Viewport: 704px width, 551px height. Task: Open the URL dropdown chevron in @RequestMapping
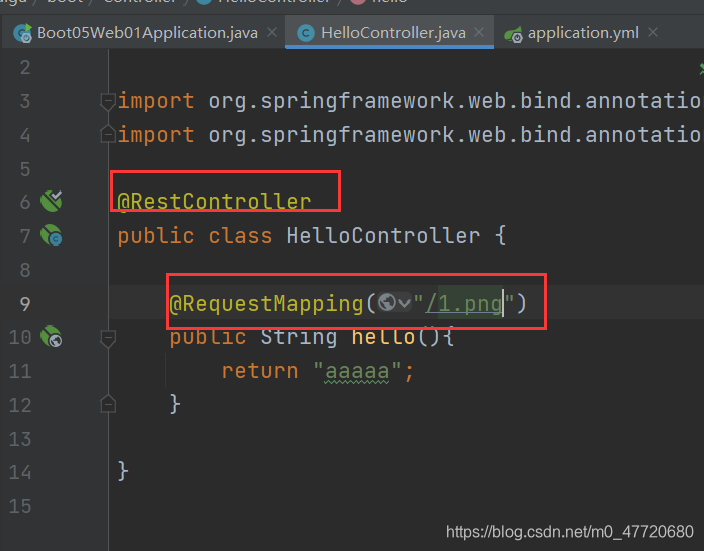[405, 303]
